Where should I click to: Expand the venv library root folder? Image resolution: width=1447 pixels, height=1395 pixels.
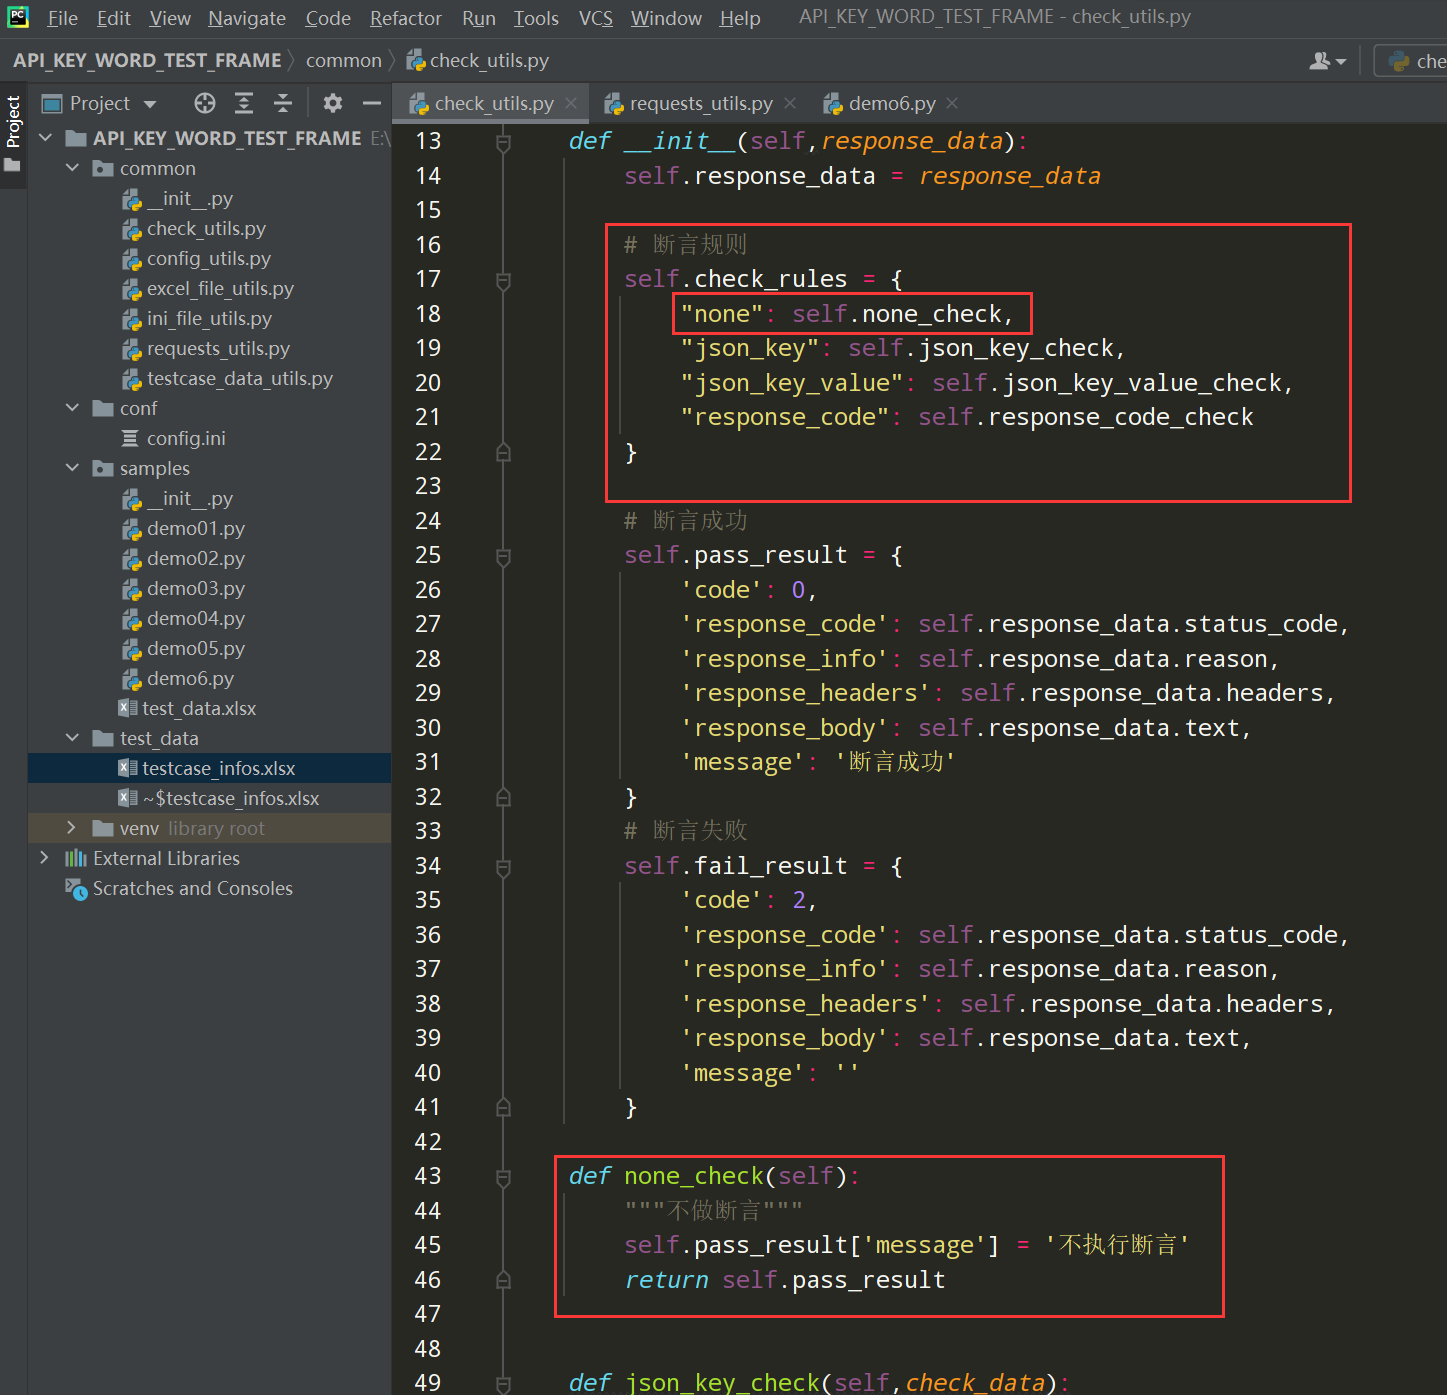(x=72, y=828)
